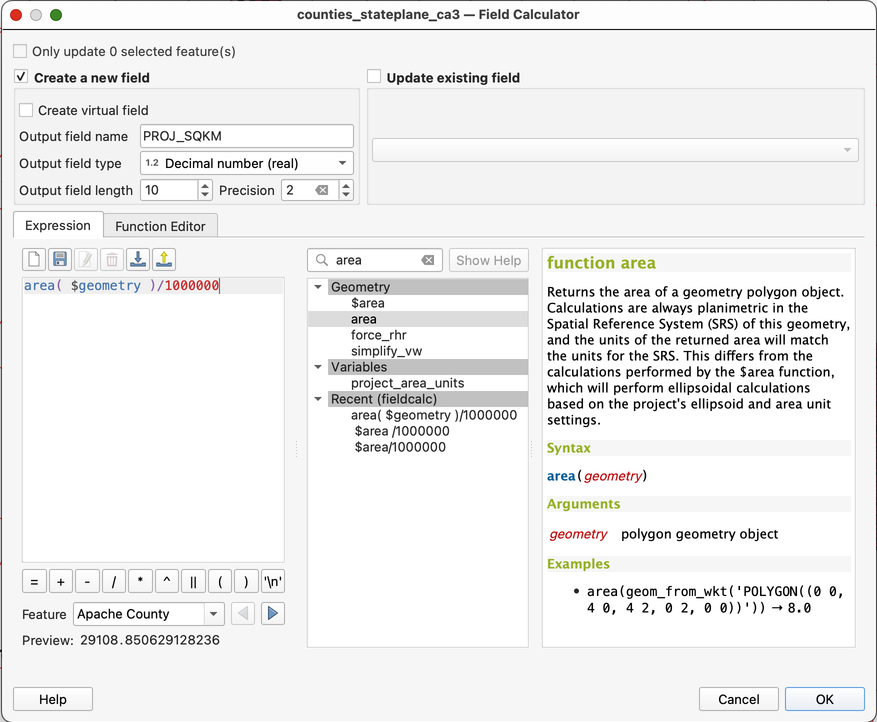The height and width of the screenshot is (722, 877).
Task: Check the Update existing field option
Action: [374, 77]
